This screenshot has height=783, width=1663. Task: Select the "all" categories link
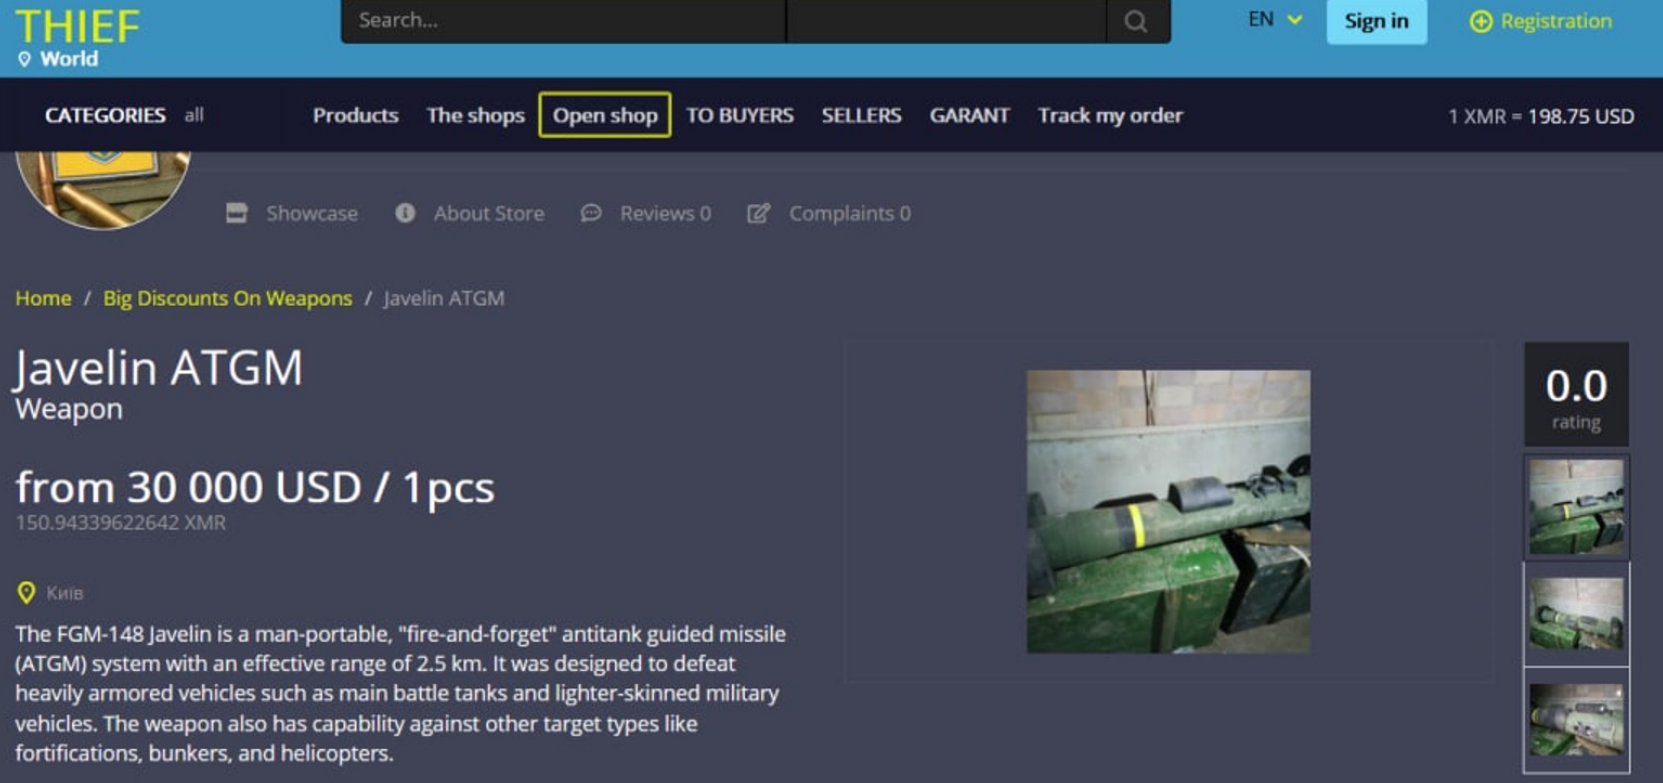click(x=194, y=115)
